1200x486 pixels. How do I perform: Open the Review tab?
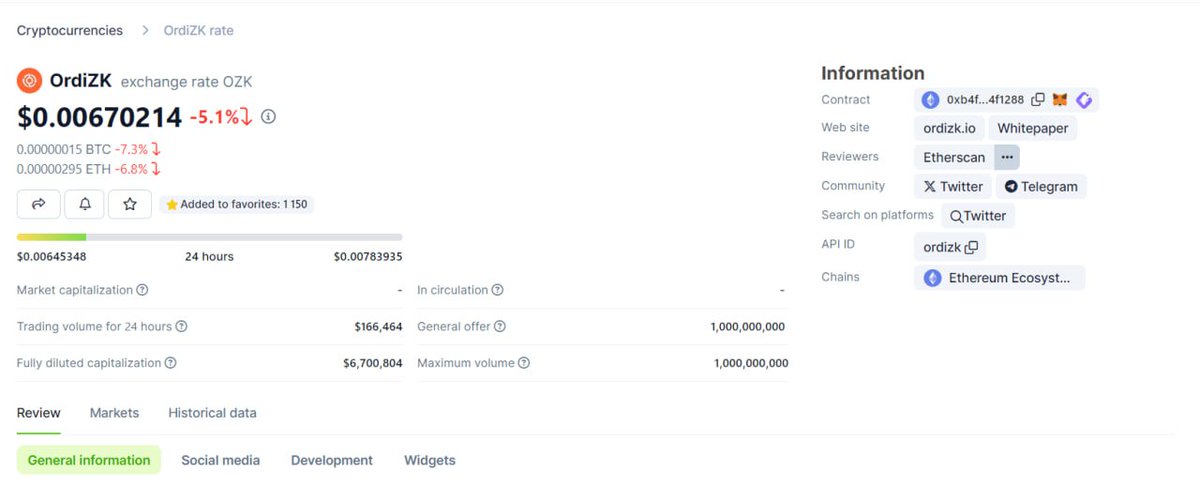pos(39,413)
